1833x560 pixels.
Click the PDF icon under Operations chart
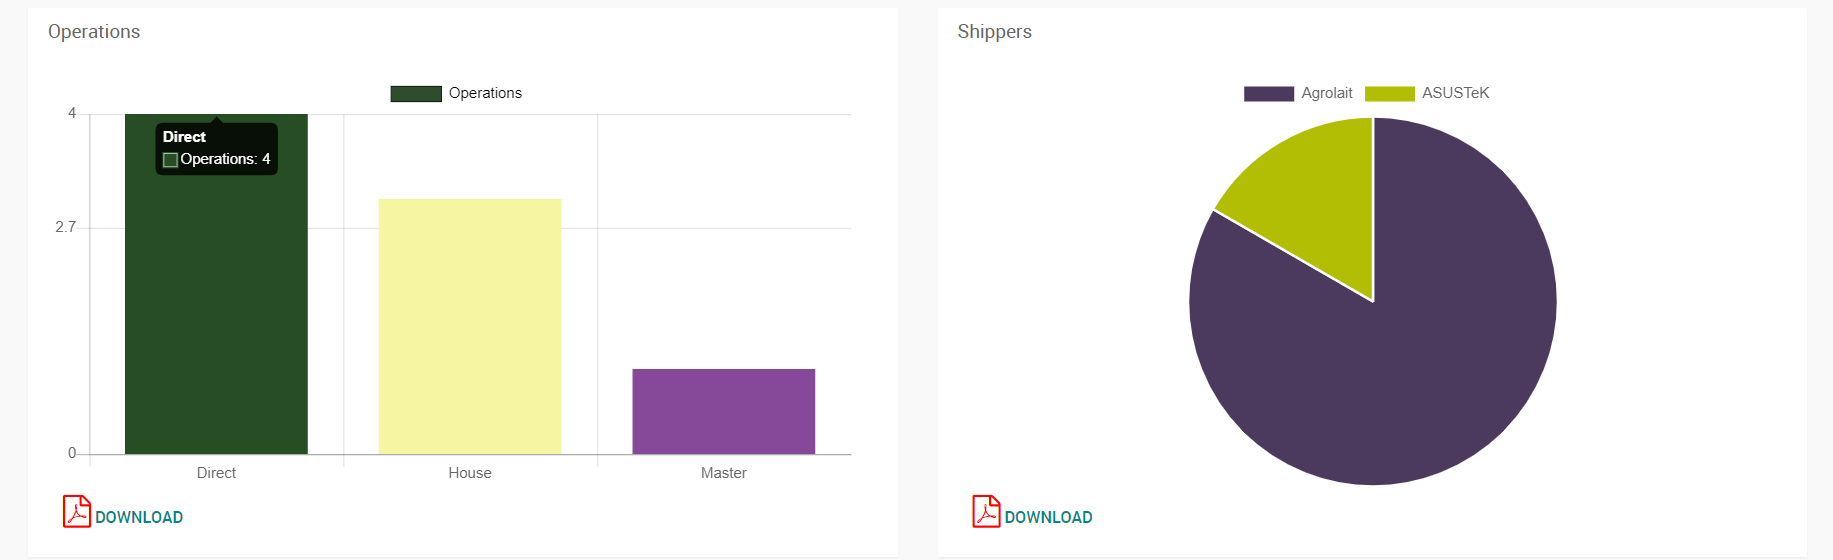pyautogui.click(x=76, y=511)
